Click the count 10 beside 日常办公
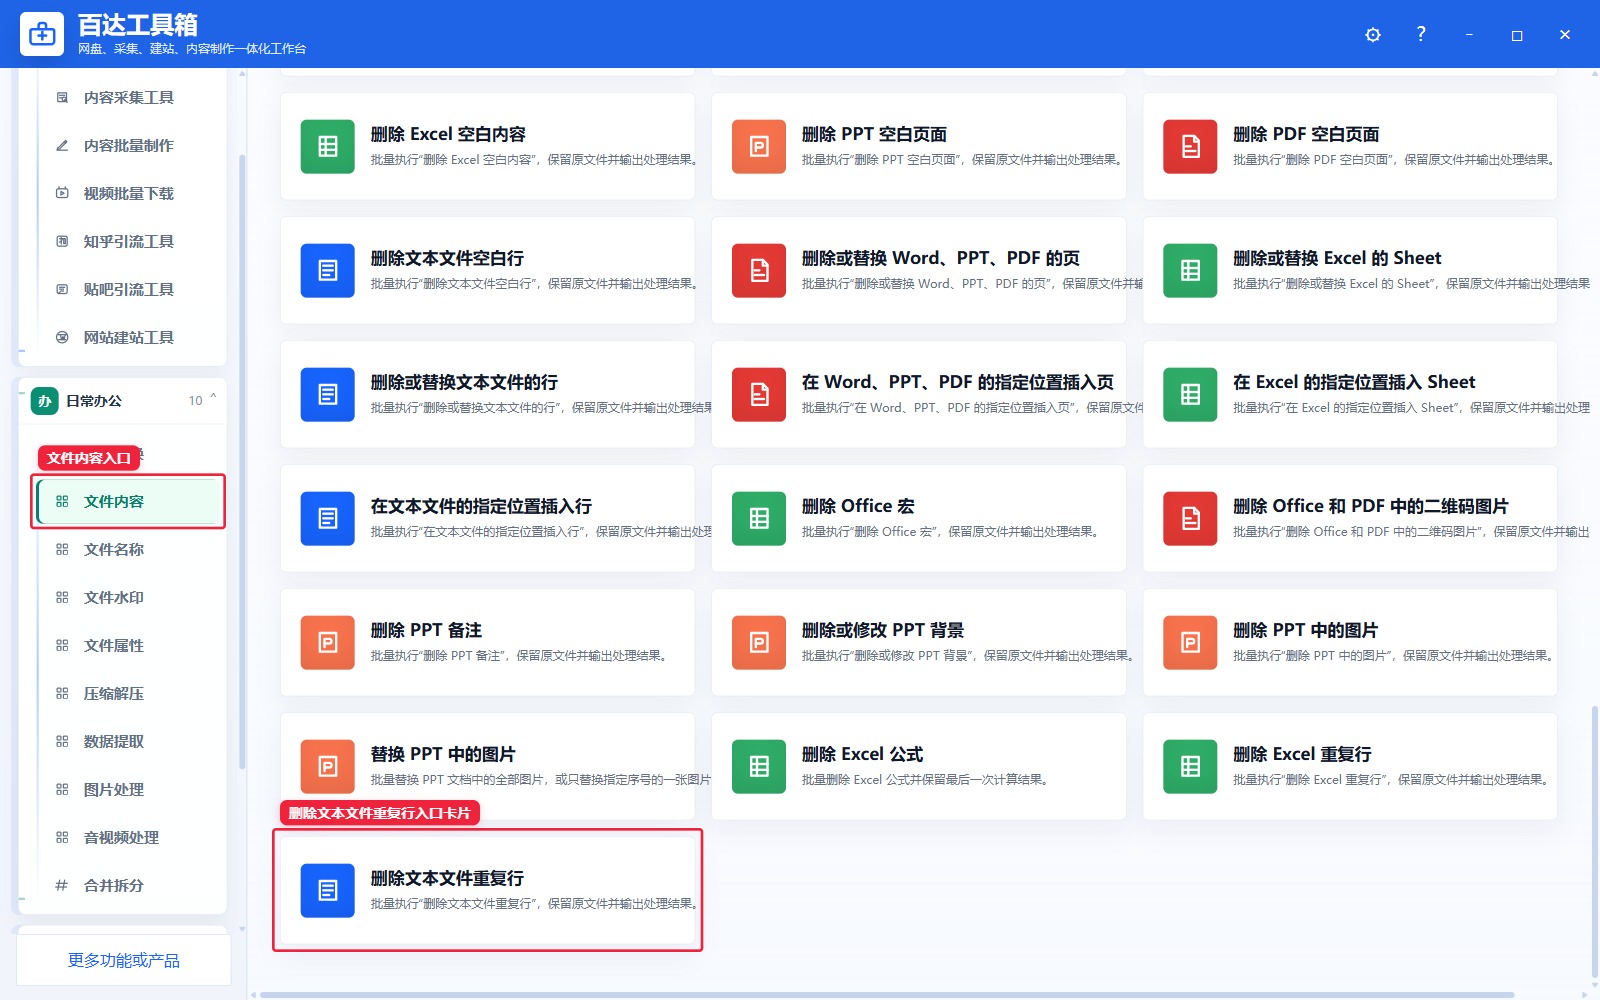Image resolution: width=1600 pixels, height=1000 pixels. tap(195, 401)
